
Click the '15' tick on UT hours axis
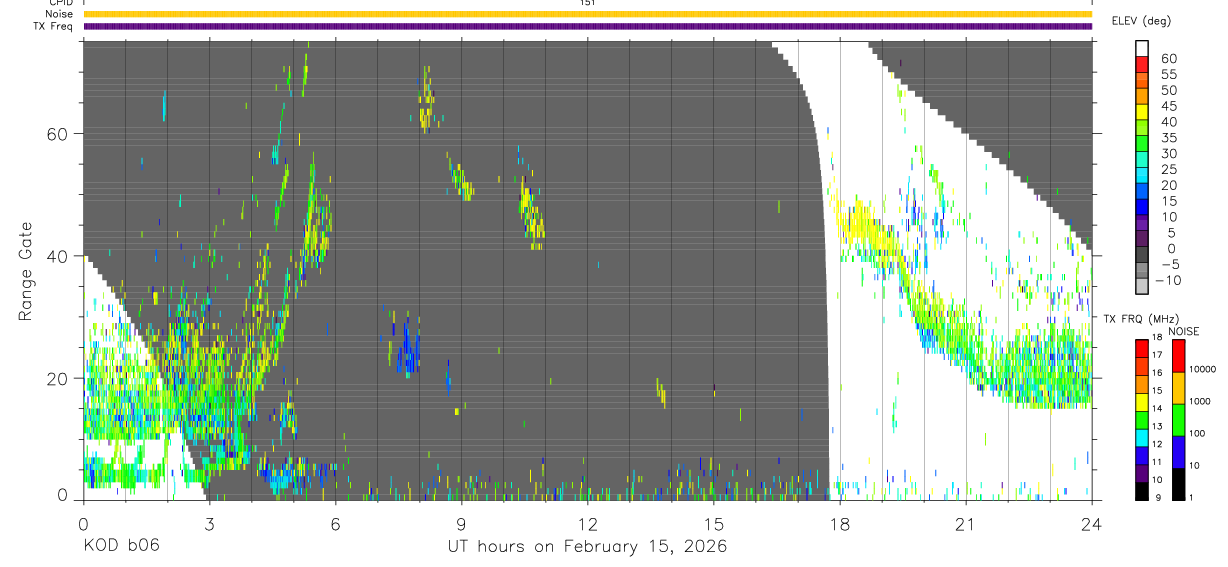click(713, 524)
